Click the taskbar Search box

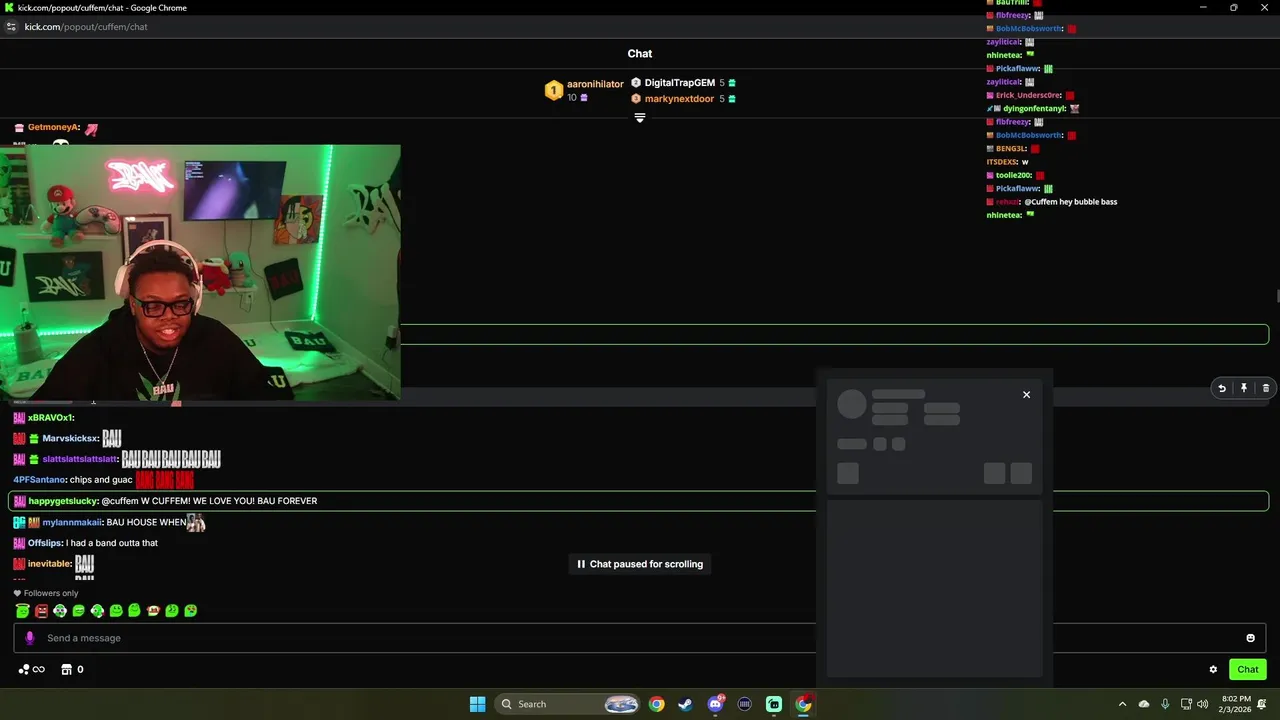pyautogui.click(x=568, y=704)
